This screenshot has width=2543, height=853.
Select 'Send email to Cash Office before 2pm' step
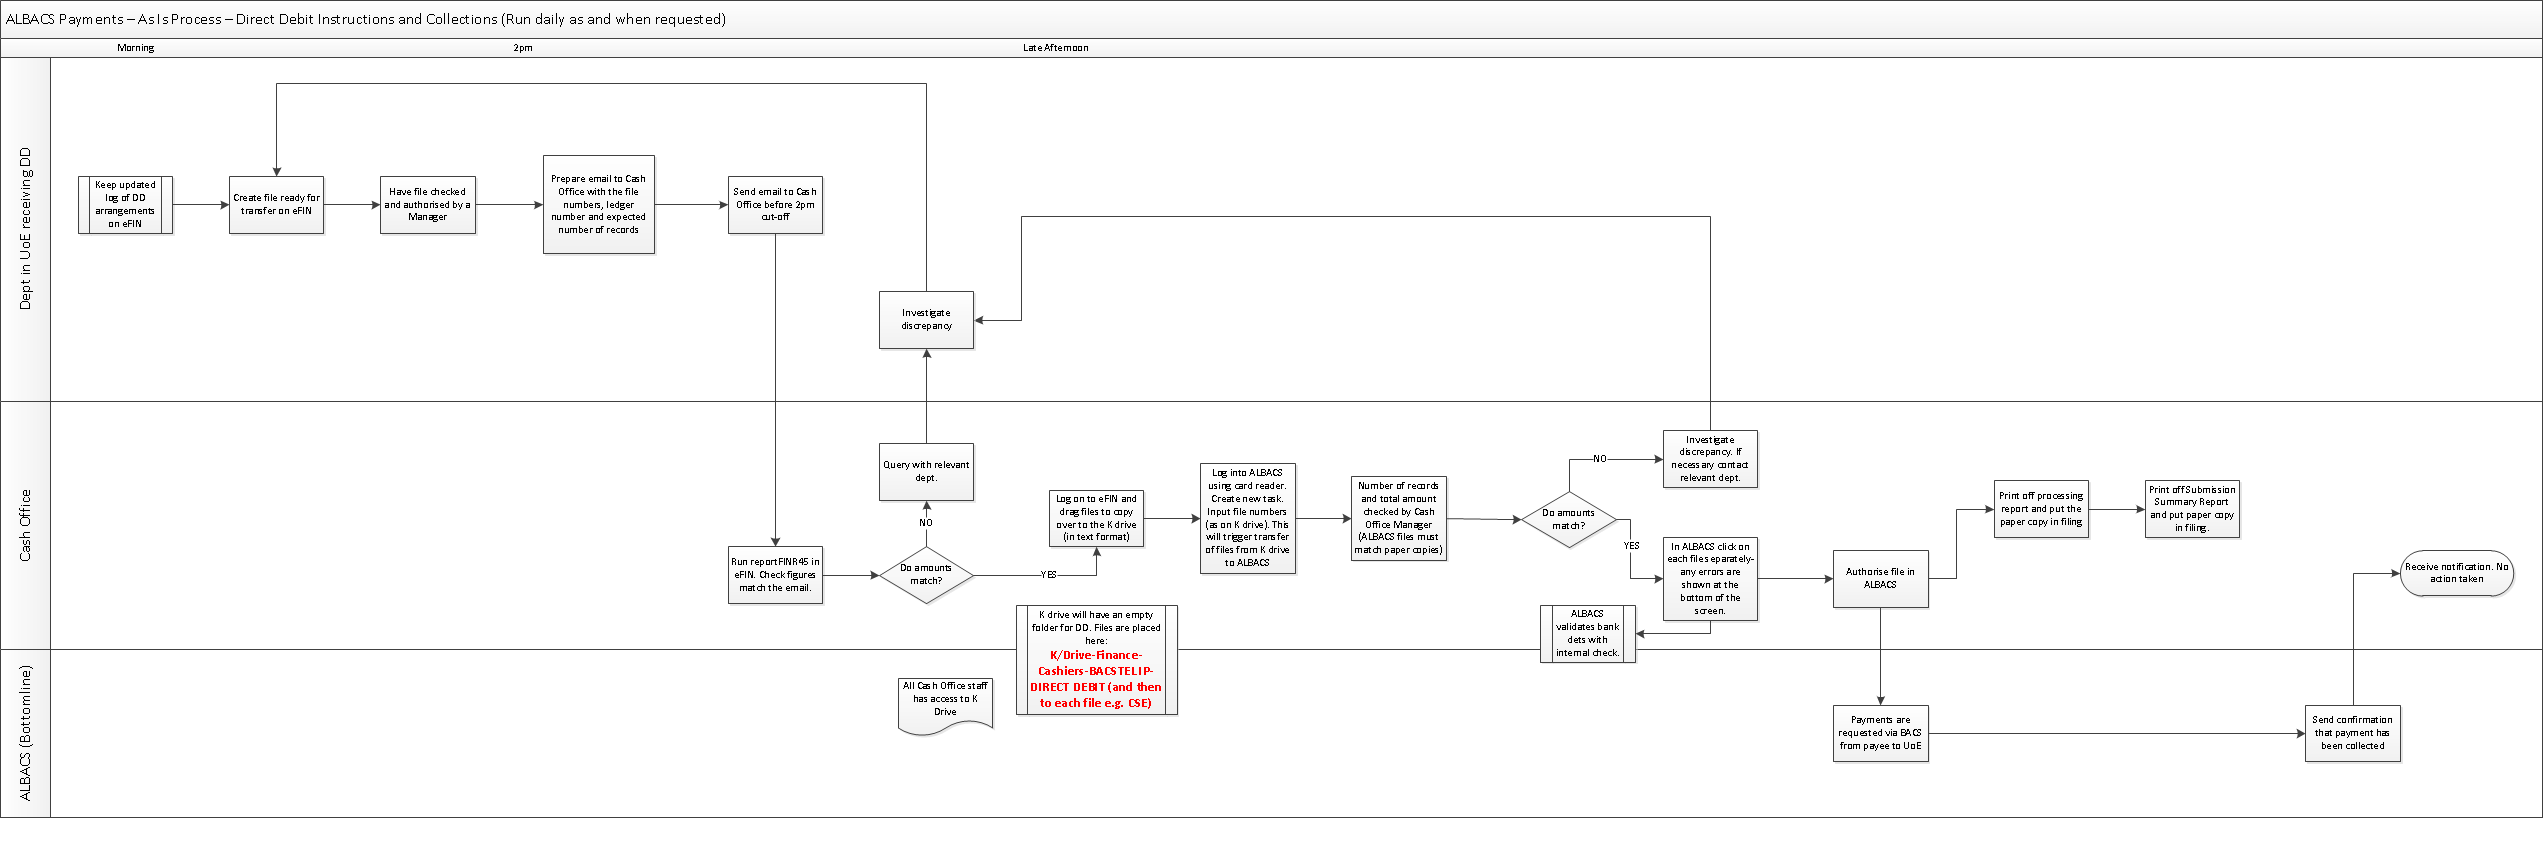tap(775, 205)
